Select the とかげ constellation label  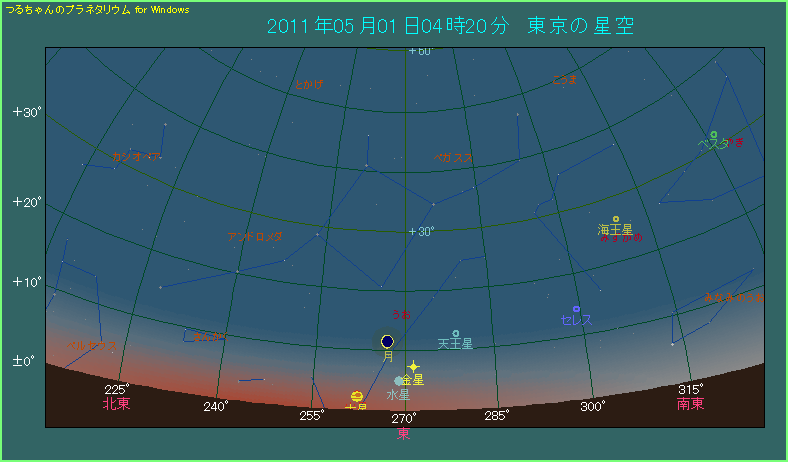tap(309, 85)
